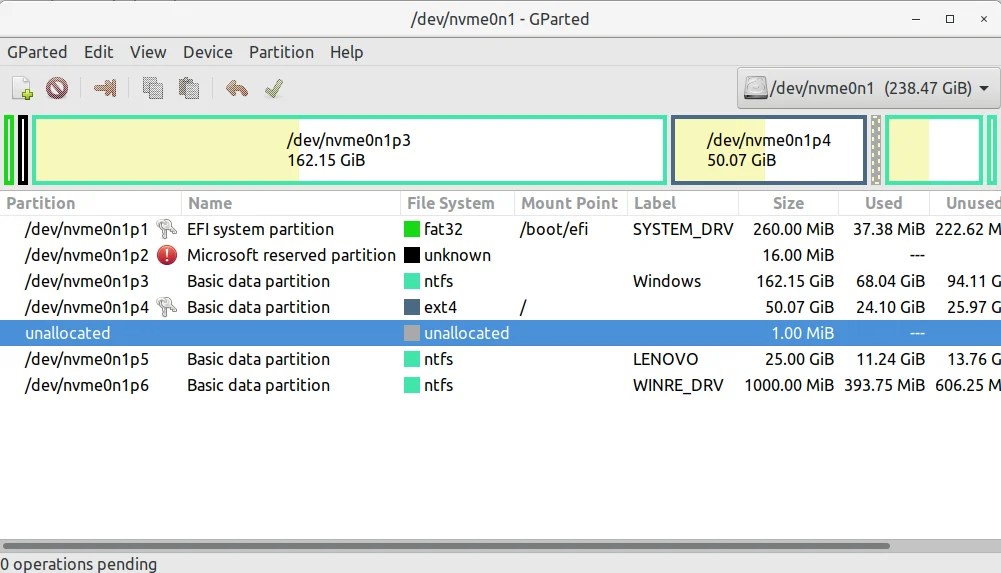The image size is (1001, 573).
Task: Click the red warning icon on /dev/nvme0n1p2
Action: [167, 255]
